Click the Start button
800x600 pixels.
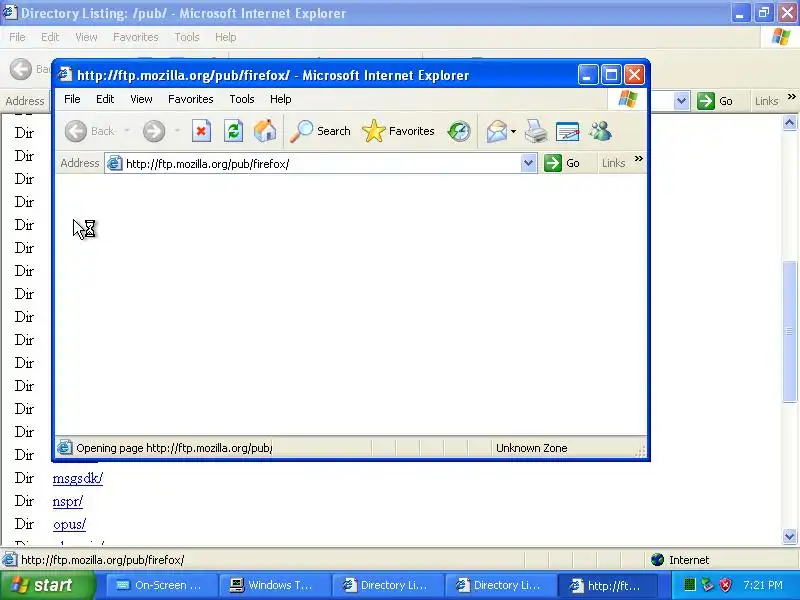point(47,585)
